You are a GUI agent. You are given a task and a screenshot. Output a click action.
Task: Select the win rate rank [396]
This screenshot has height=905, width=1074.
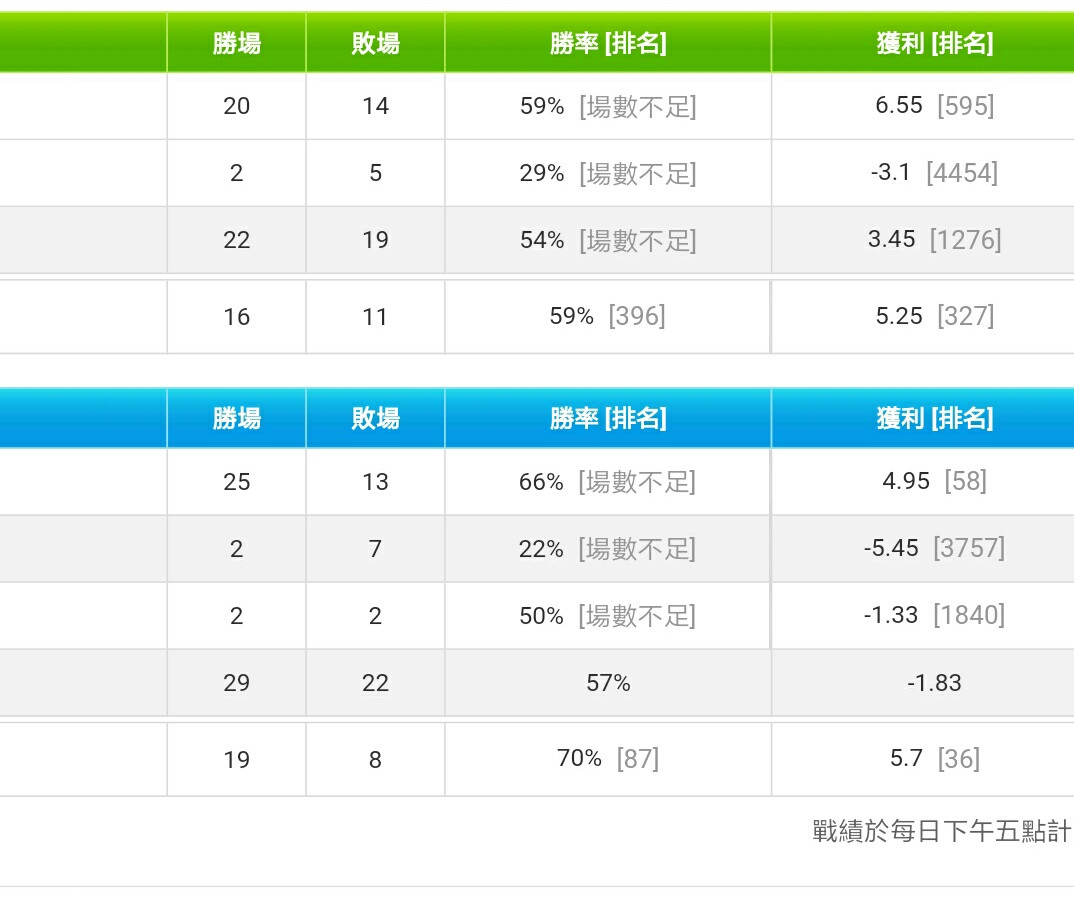(x=637, y=316)
